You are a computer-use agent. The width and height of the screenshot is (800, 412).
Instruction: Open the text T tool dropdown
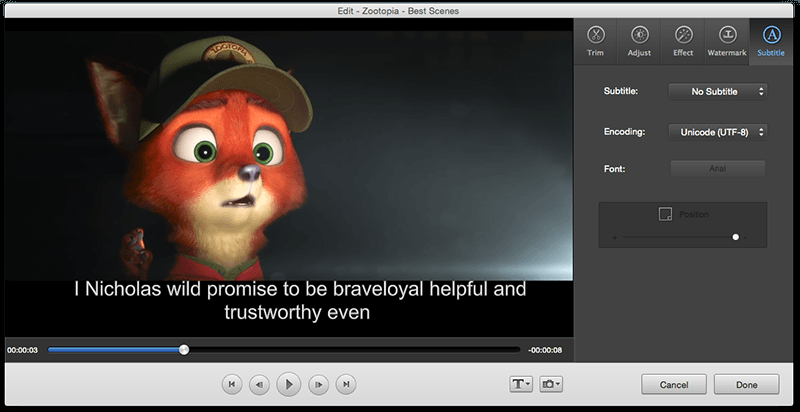pyautogui.click(x=521, y=384)
